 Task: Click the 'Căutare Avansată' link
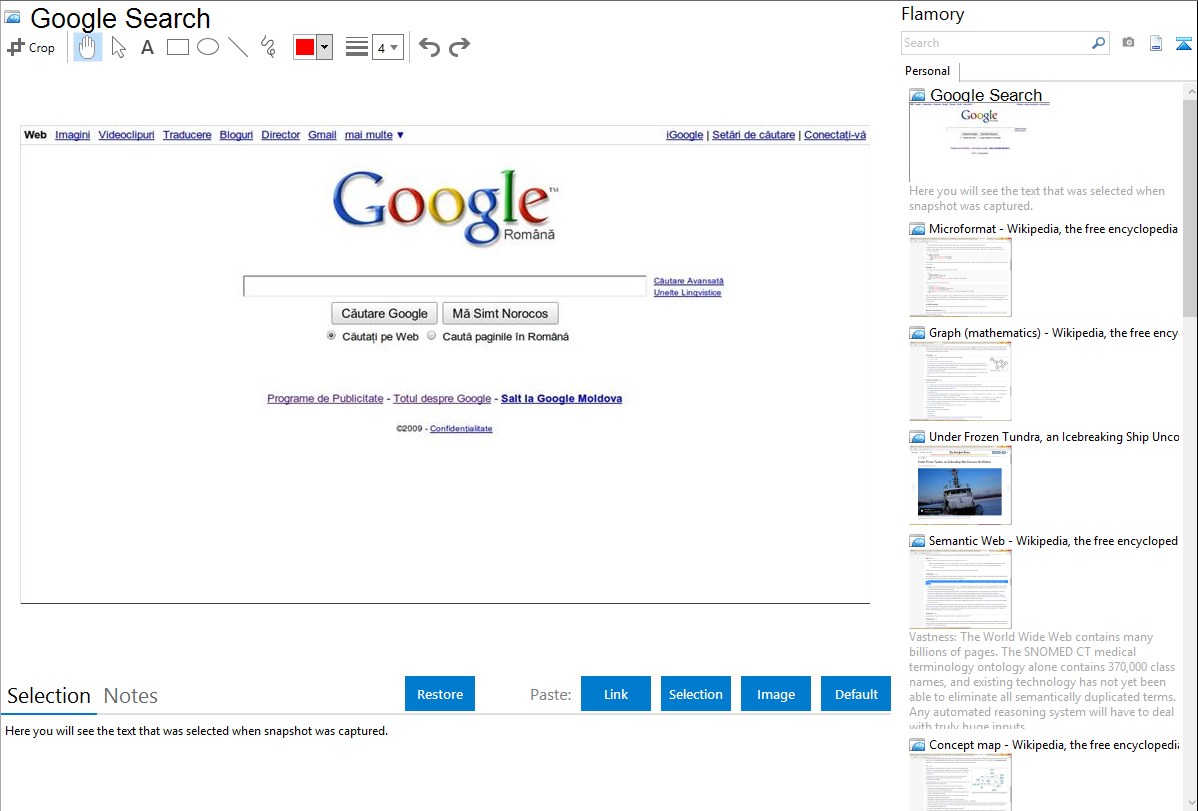tap(688, 281)
